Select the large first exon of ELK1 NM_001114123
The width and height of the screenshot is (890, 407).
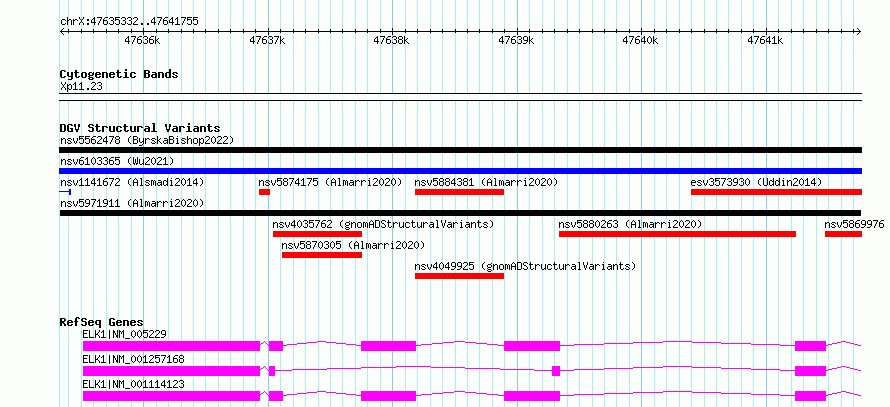pyautogui.click(x=171, y=396)
